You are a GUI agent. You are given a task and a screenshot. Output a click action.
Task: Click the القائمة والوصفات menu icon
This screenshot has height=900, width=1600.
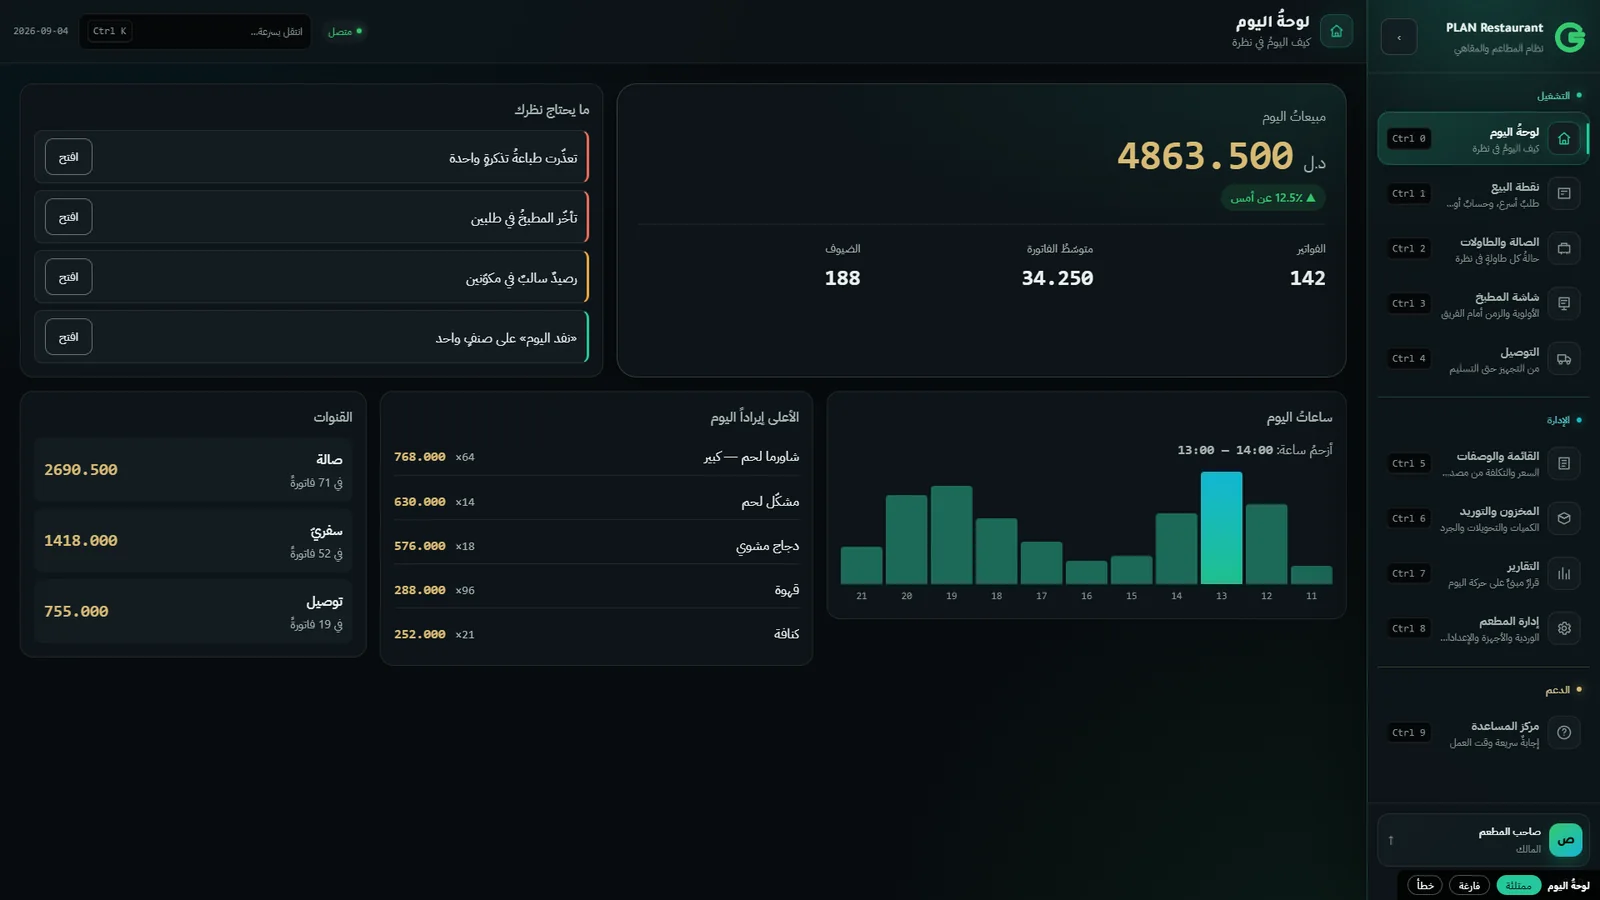point(1564,463)
